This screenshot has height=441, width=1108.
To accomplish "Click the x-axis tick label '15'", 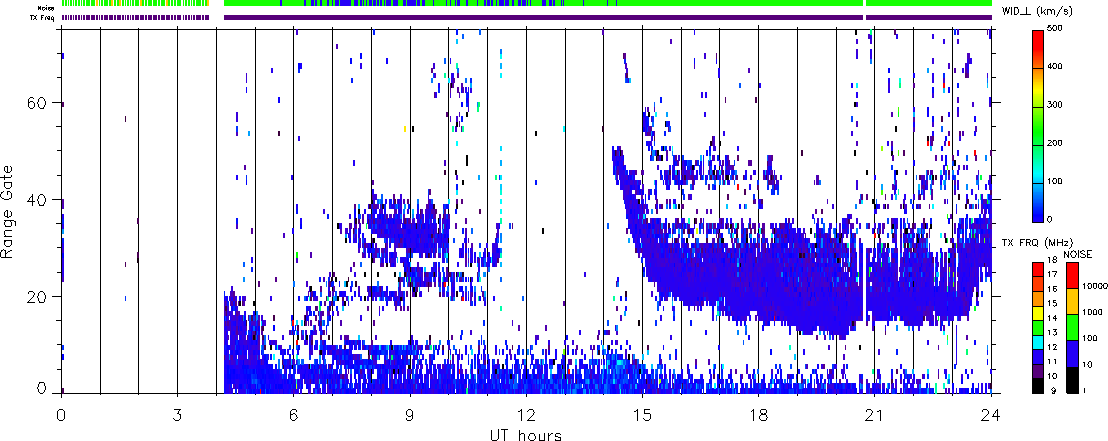I will [642, 414].
